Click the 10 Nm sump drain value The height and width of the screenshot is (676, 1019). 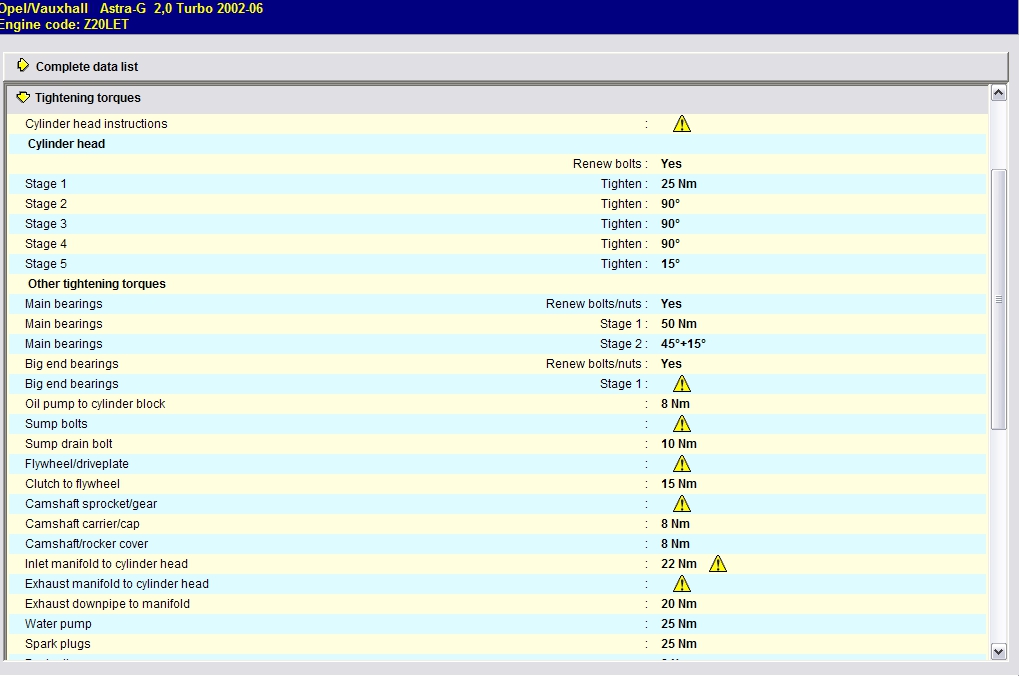coord(678,444)
